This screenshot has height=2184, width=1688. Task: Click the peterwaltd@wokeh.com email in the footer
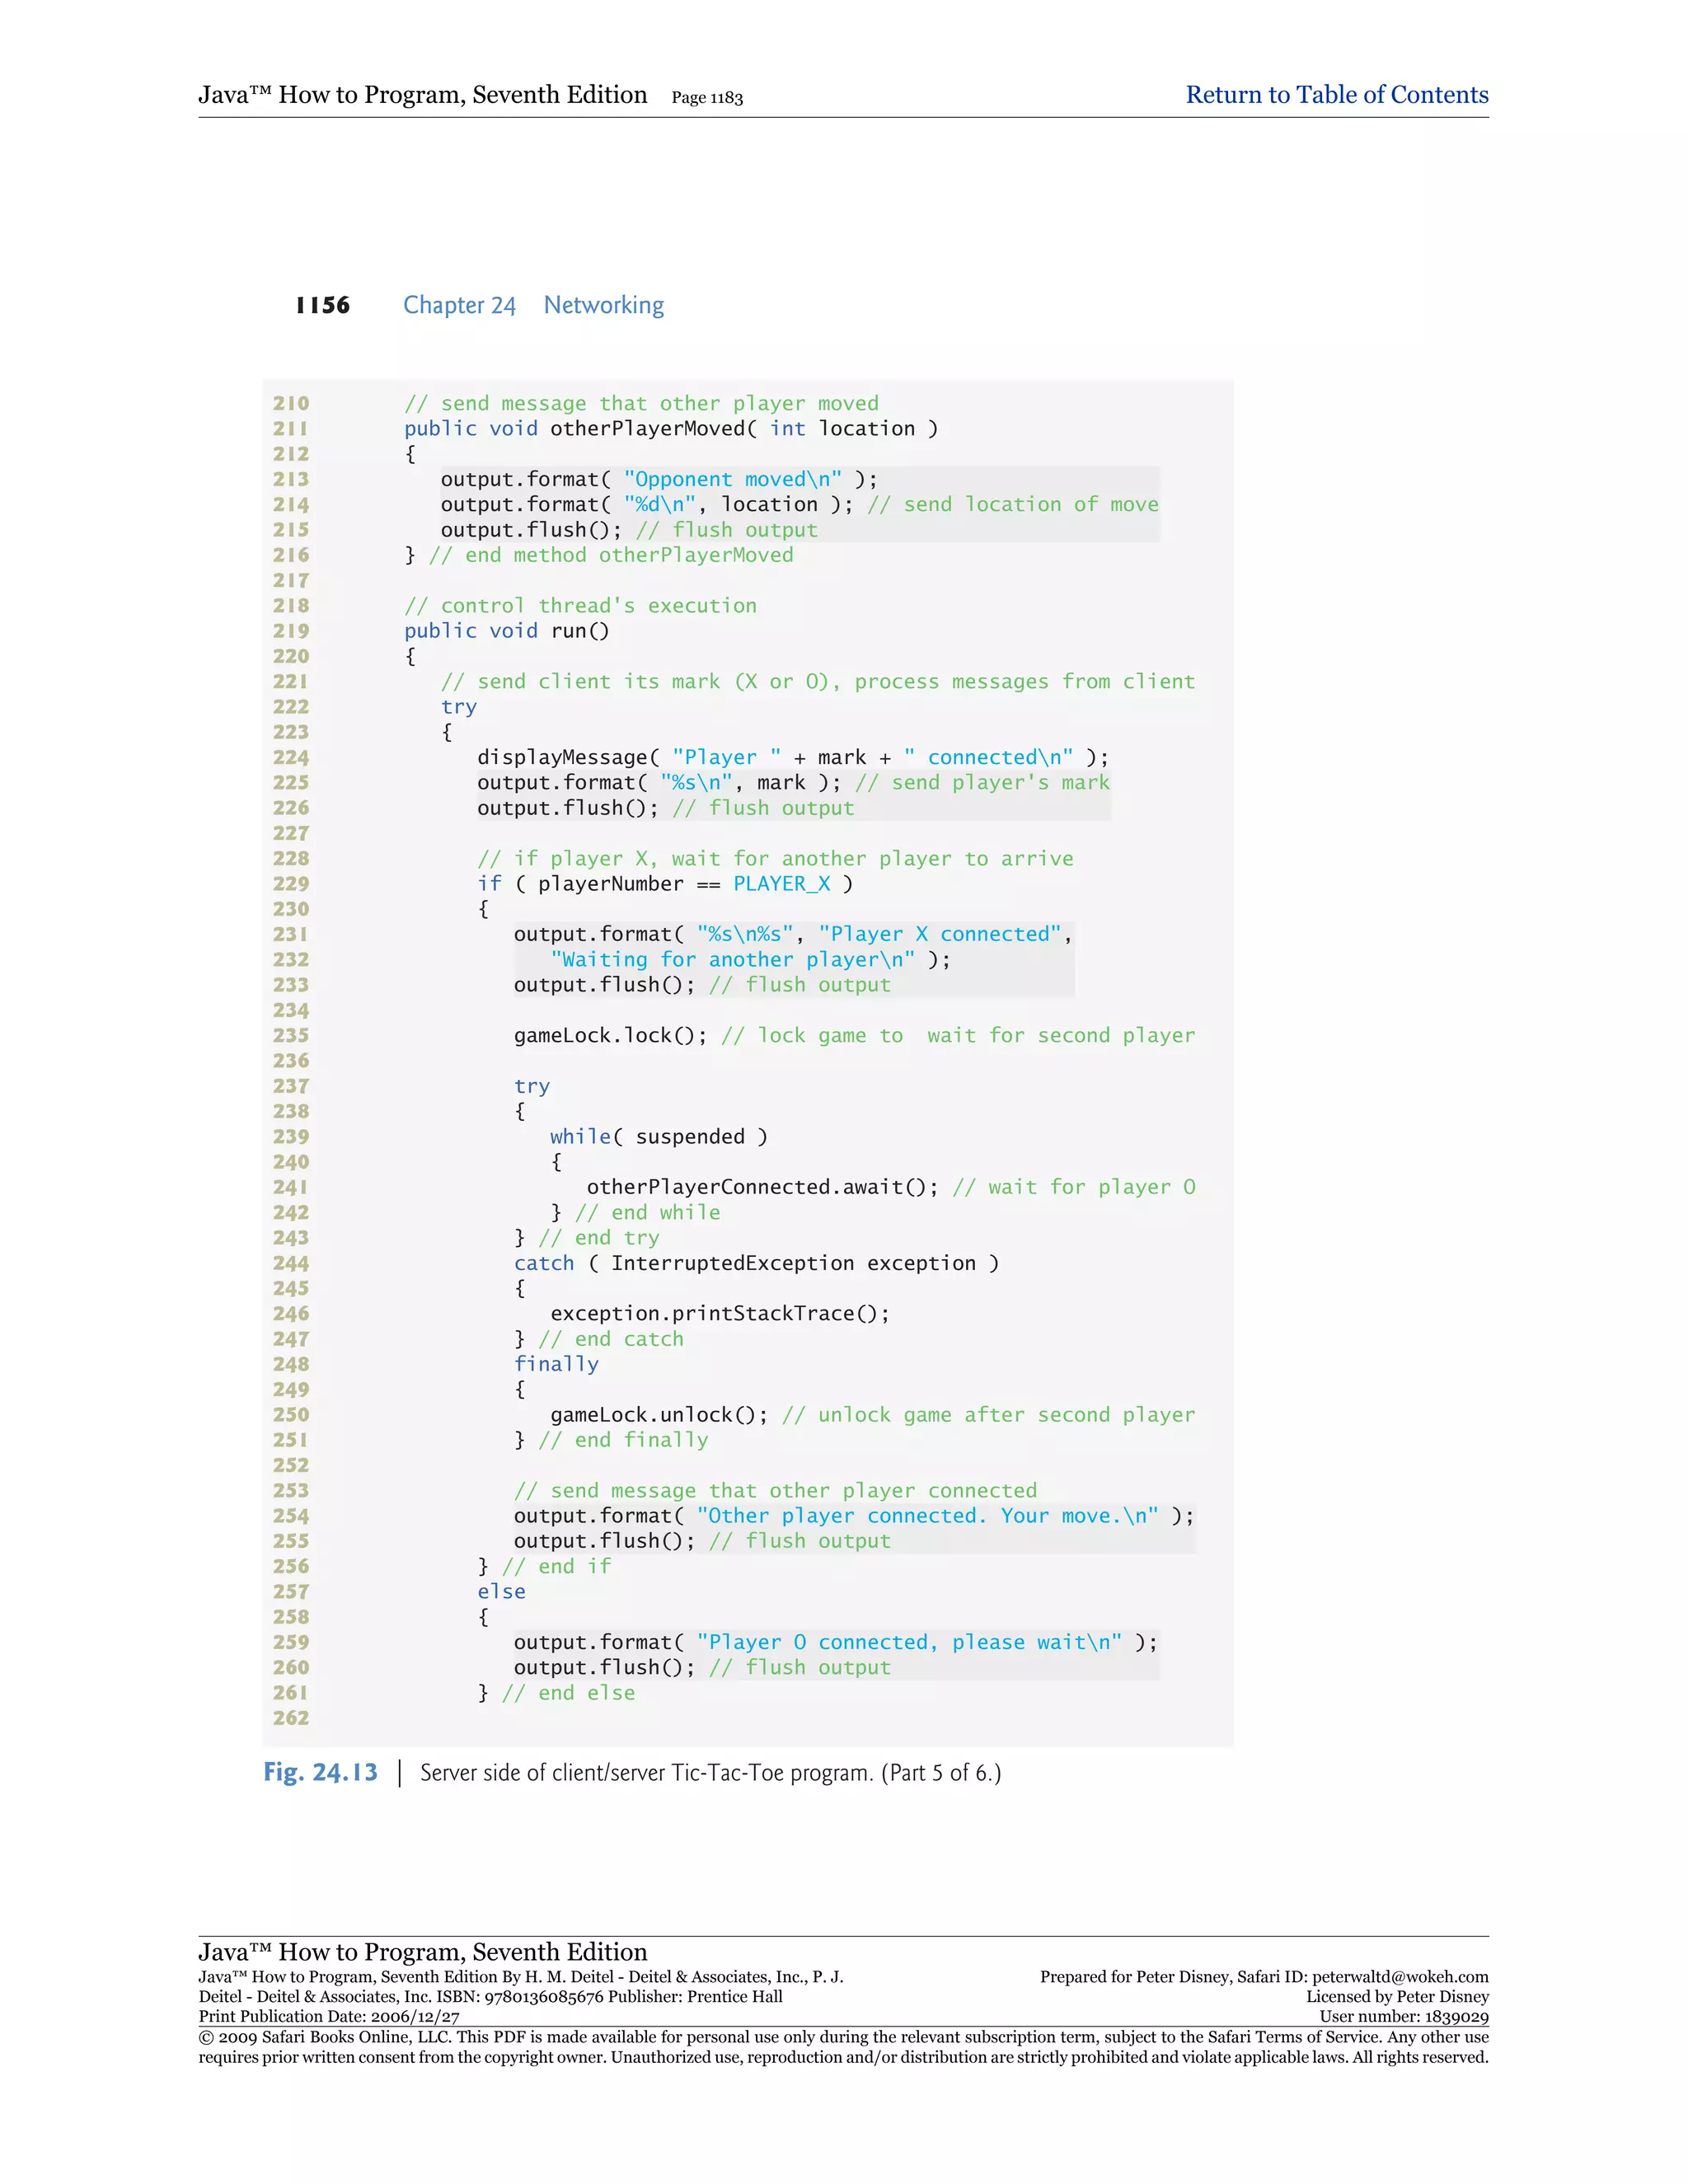pyautogui.click(x=1400, y=1977)
